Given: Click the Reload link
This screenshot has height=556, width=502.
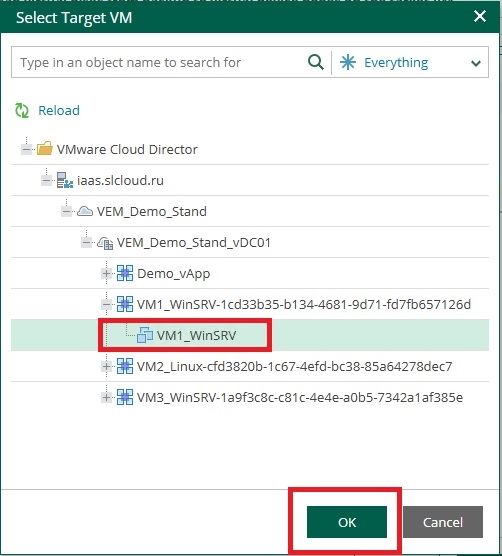Looking at the screenshot, I should tap(59, 110).
